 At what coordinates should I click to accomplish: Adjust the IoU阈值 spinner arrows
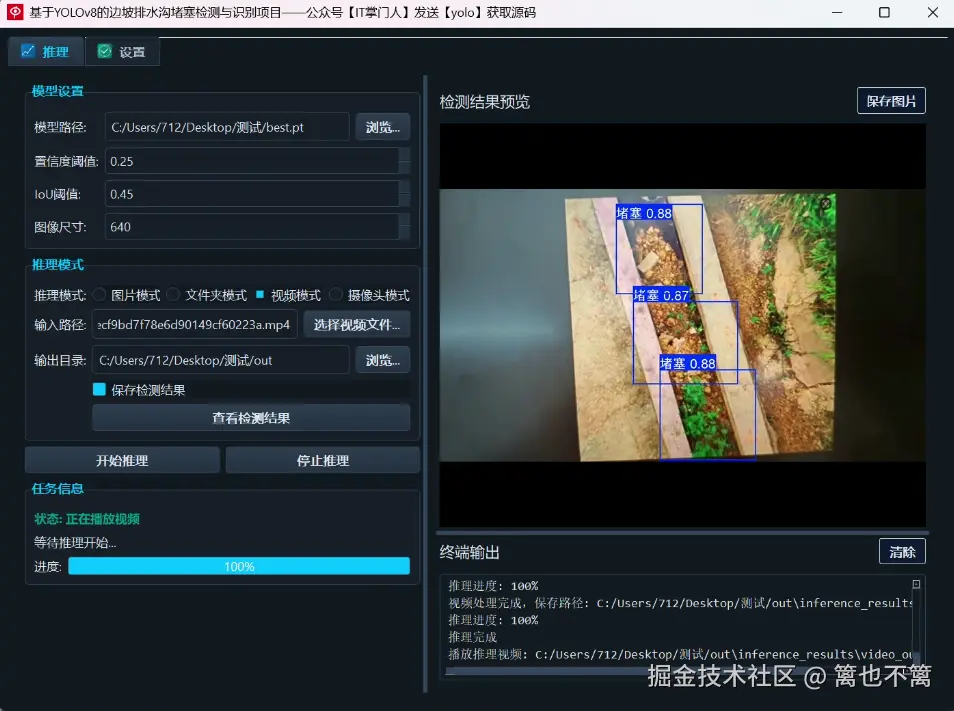(404, 194)
